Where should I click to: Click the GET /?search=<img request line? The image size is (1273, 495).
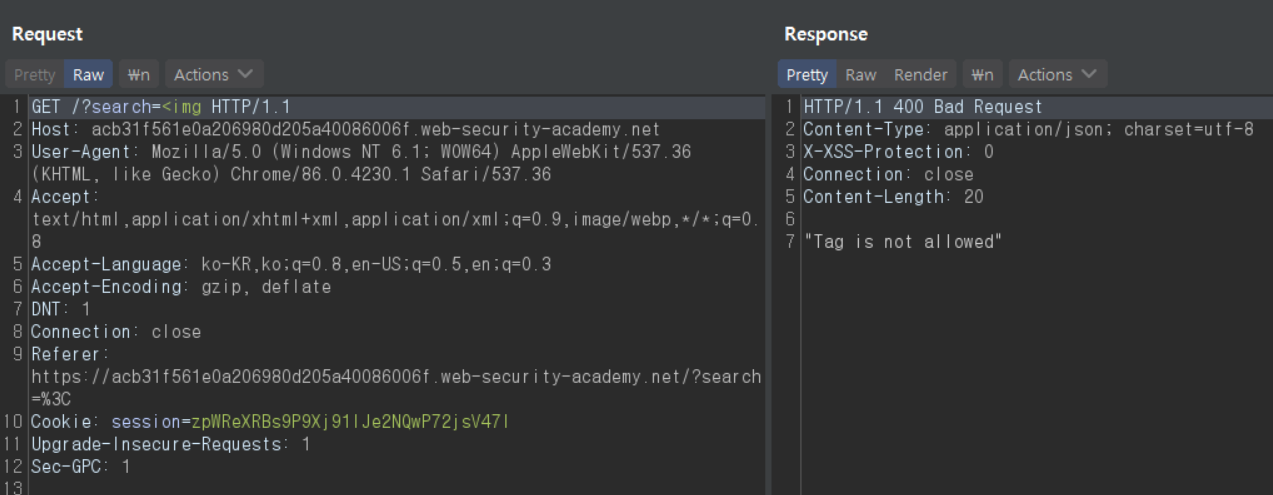160,107
